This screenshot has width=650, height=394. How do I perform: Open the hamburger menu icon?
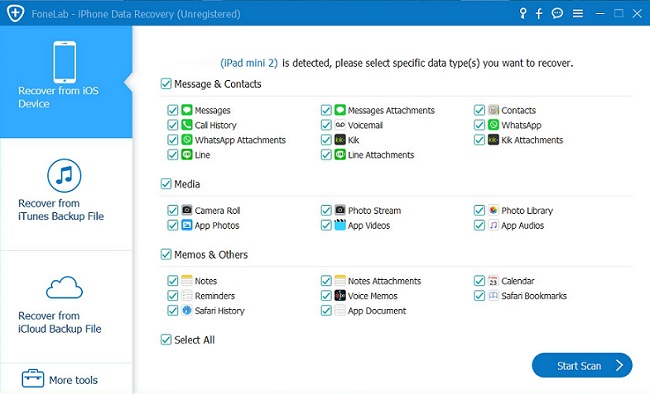click(x=578, y=14)
